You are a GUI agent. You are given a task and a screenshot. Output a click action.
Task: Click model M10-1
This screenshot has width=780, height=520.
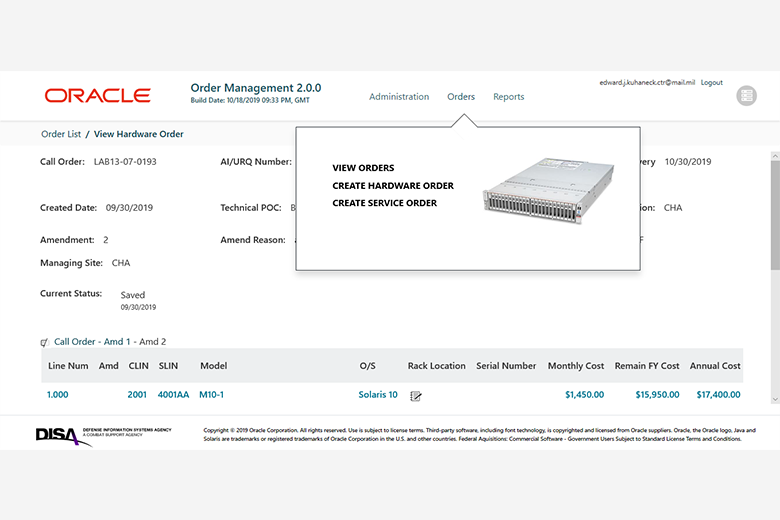[x=211, y=395]
